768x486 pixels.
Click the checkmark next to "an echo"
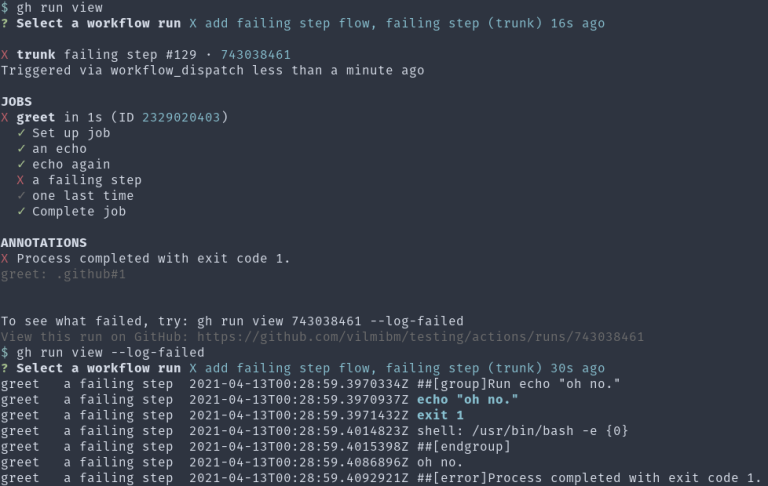tap(21, 149)
